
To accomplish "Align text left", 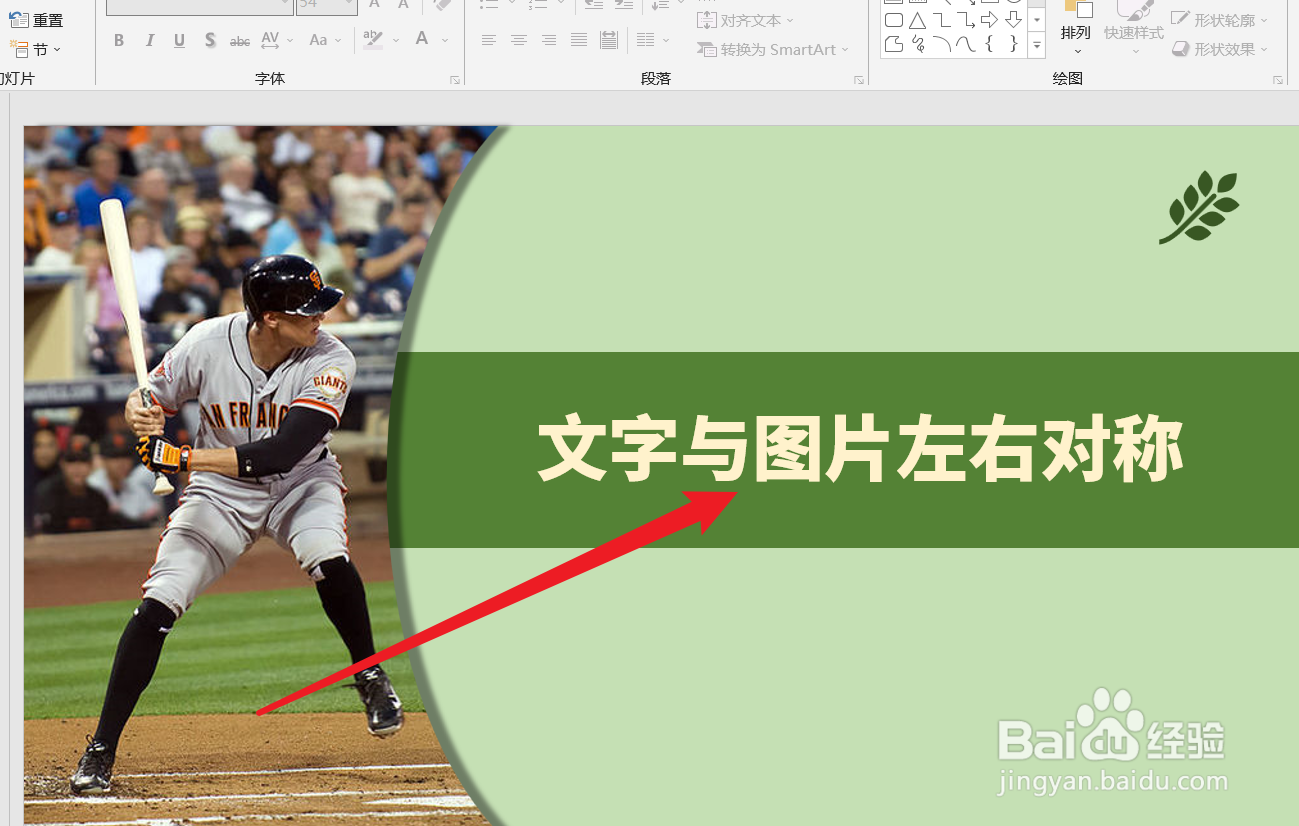I will 488,40.
